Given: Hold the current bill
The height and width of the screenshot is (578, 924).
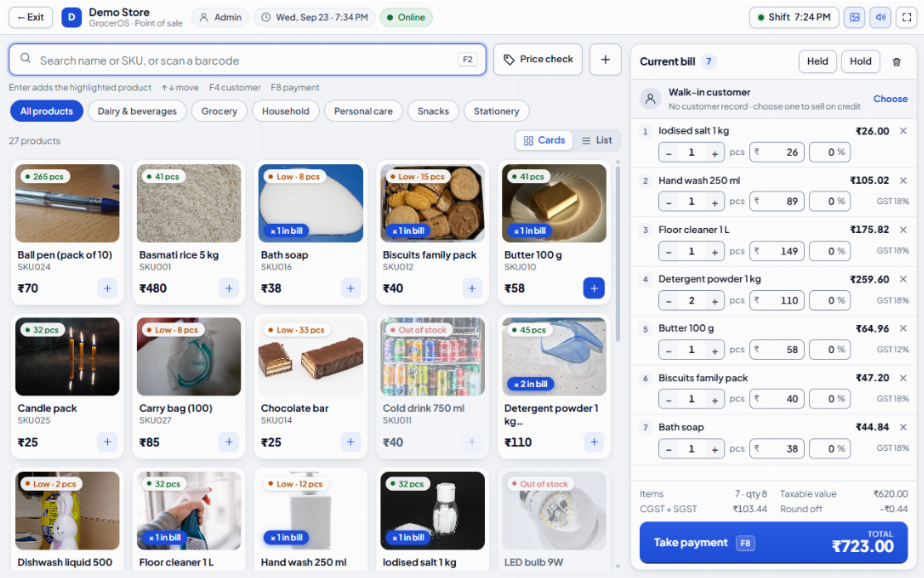Looking at the screenshot, I should tap(860, 61).
